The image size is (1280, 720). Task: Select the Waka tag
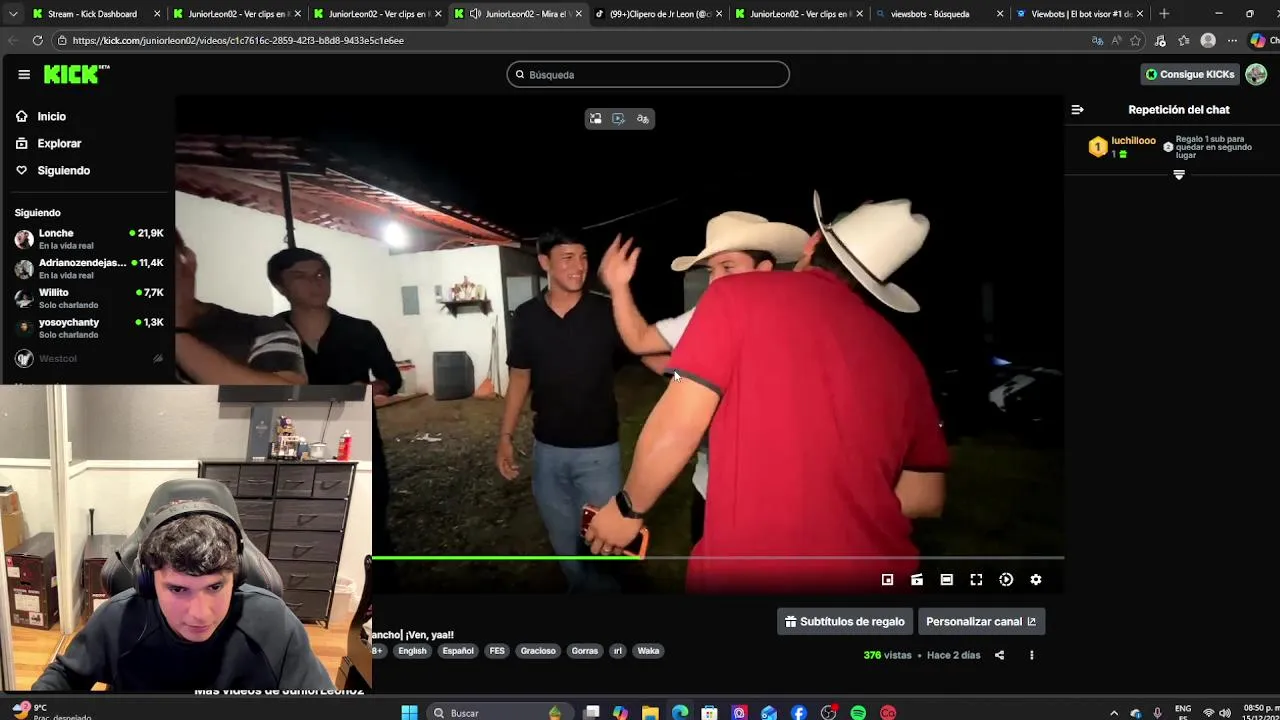648,651
